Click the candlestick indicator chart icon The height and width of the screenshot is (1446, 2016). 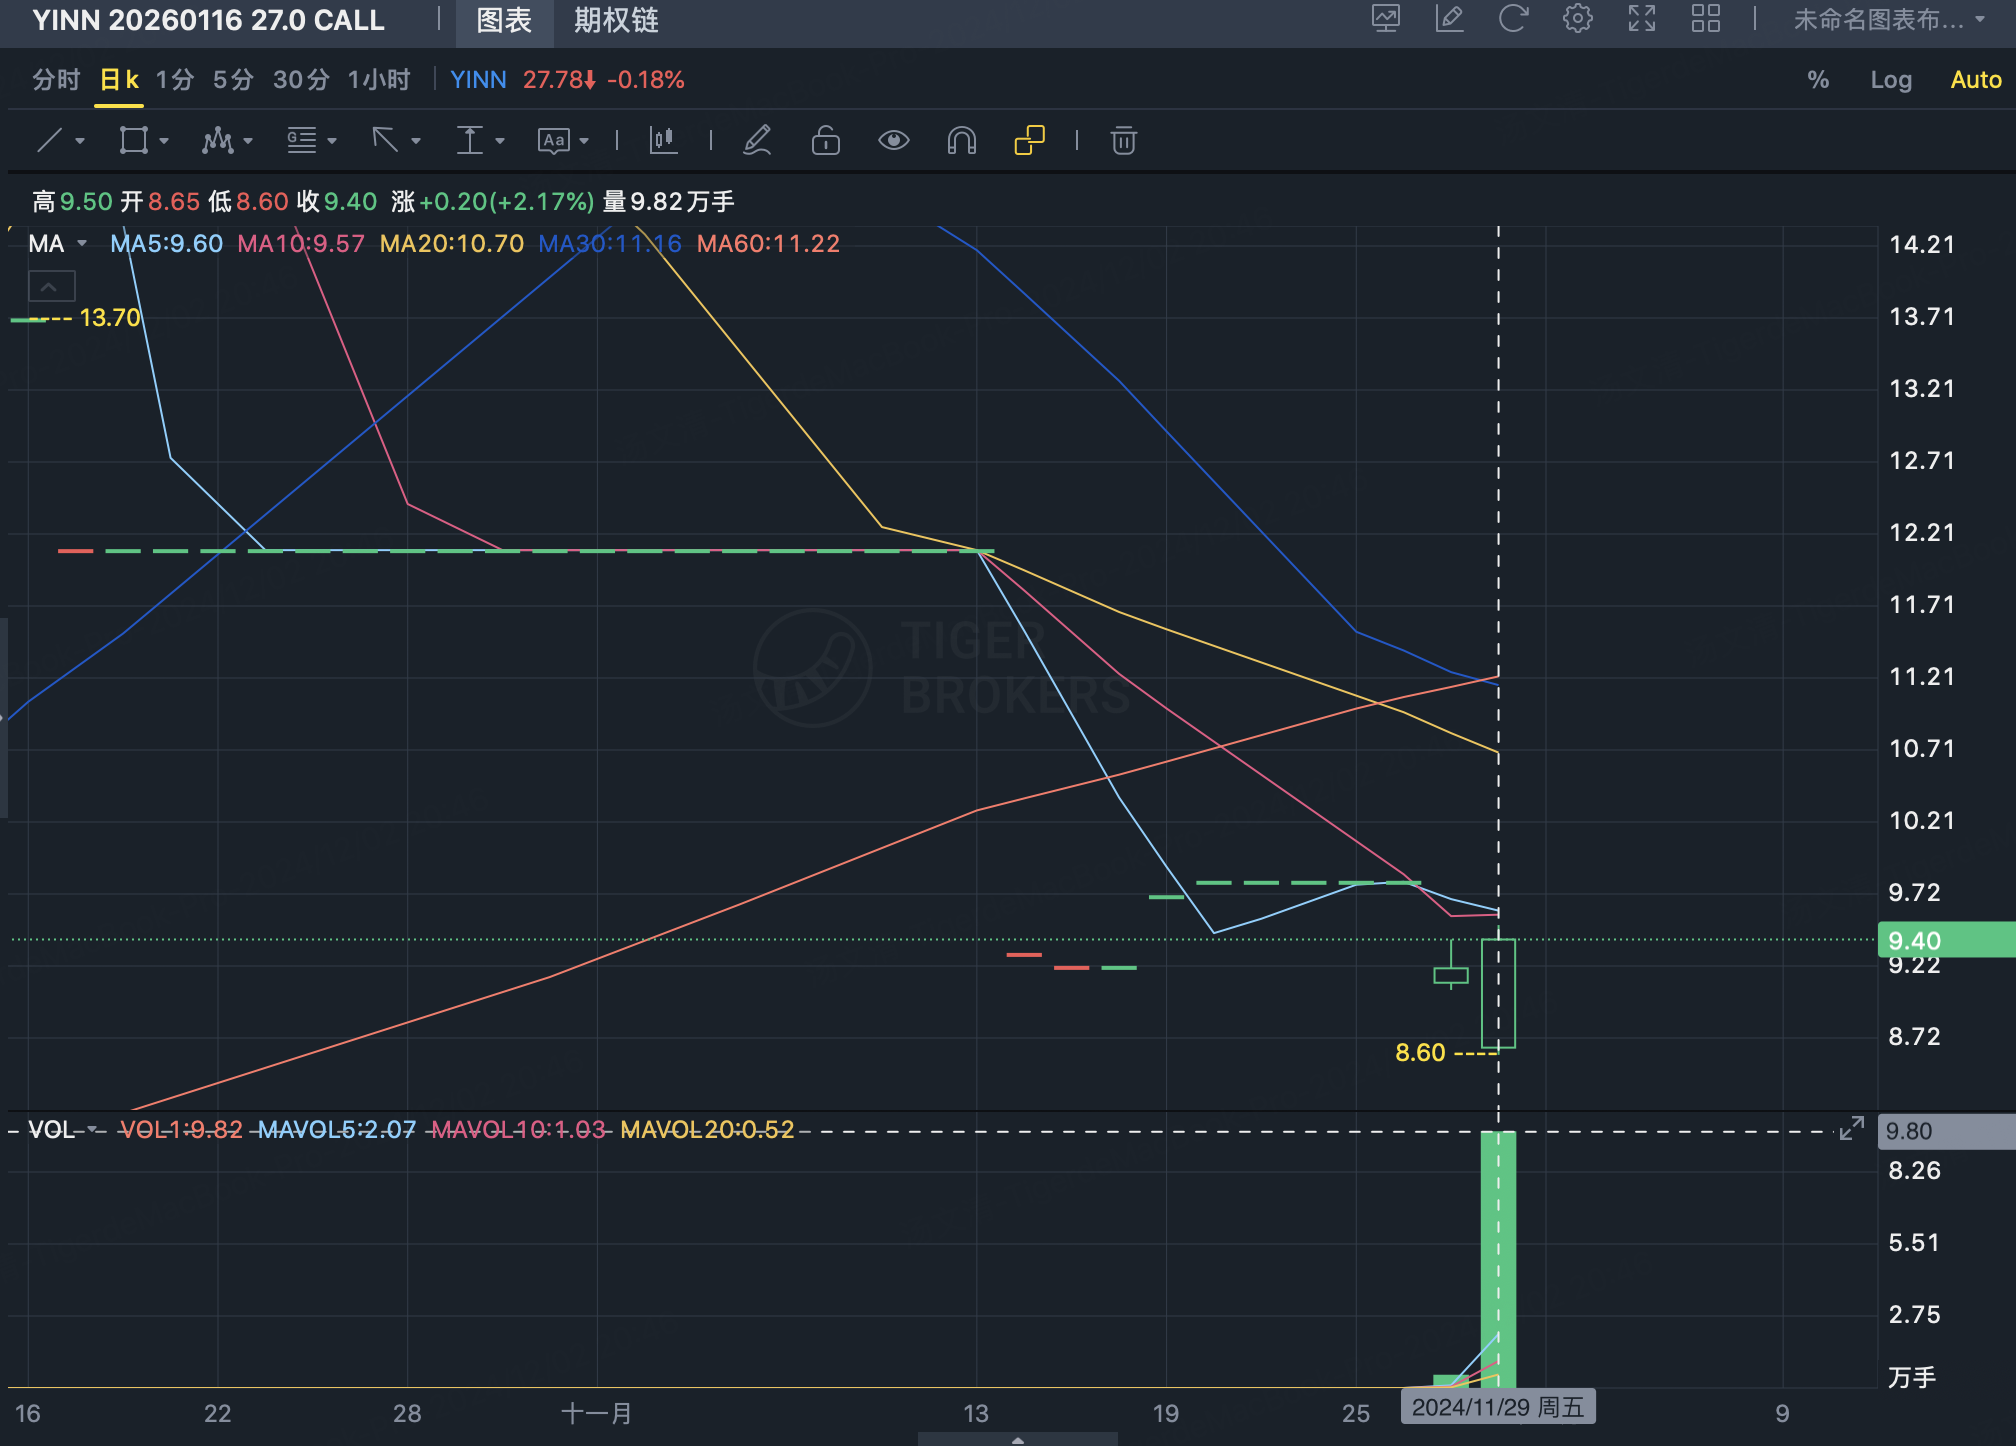(663, 140)
